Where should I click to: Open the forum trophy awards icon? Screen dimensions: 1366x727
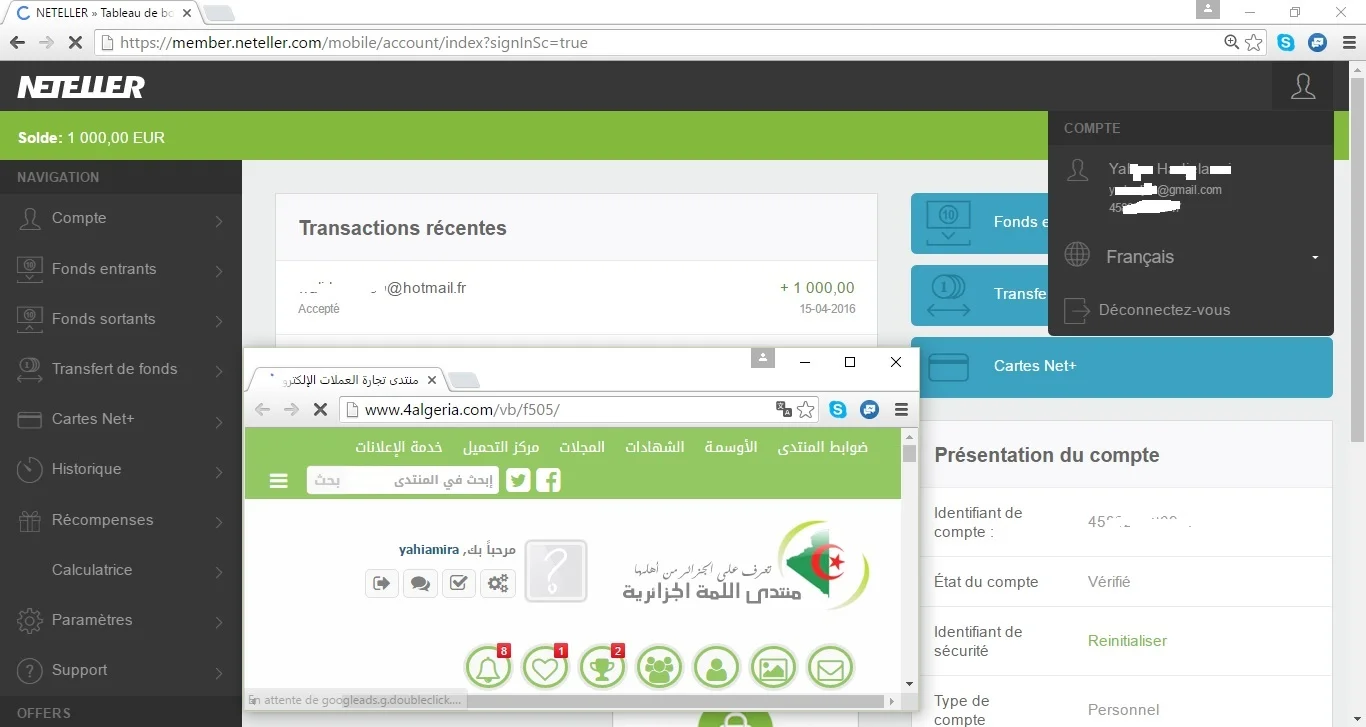603,667
